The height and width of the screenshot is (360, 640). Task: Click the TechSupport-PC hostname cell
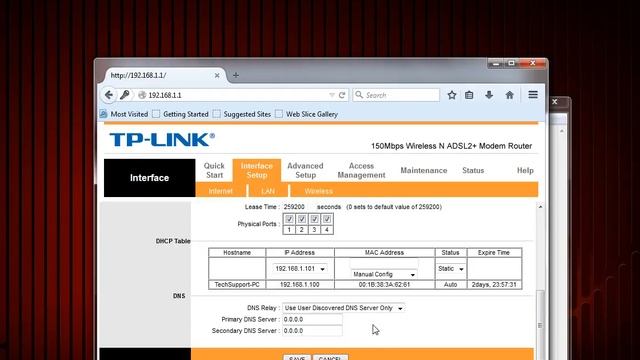tap(237, 284)
